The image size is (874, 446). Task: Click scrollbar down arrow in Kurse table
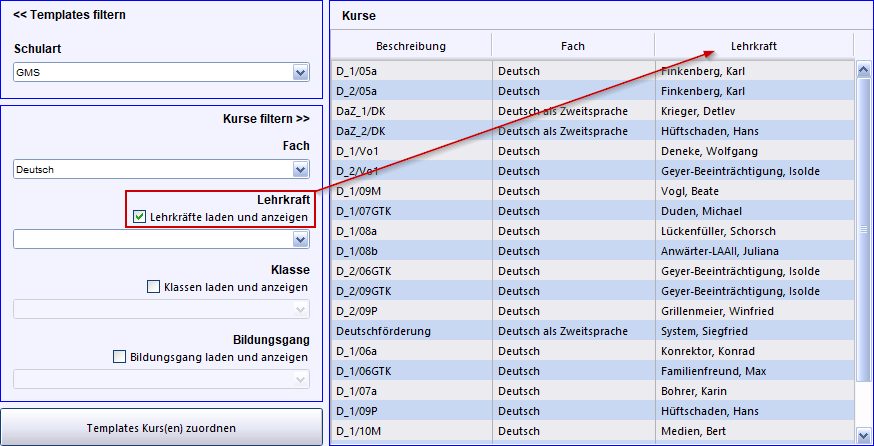pyautogui.click(x=863, y=435)
